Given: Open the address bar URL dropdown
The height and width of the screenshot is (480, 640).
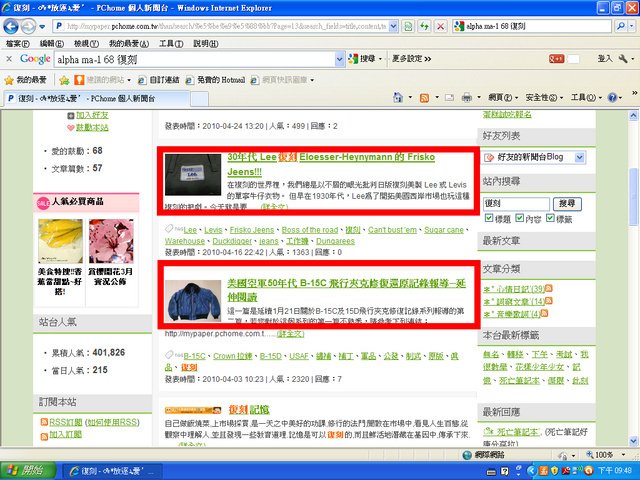Looking at the screenshot, I should click(393, 27).
